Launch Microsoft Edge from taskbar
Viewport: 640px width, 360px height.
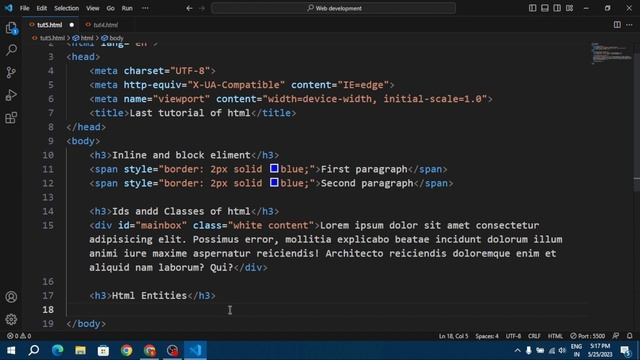click(x=57, y=350)
